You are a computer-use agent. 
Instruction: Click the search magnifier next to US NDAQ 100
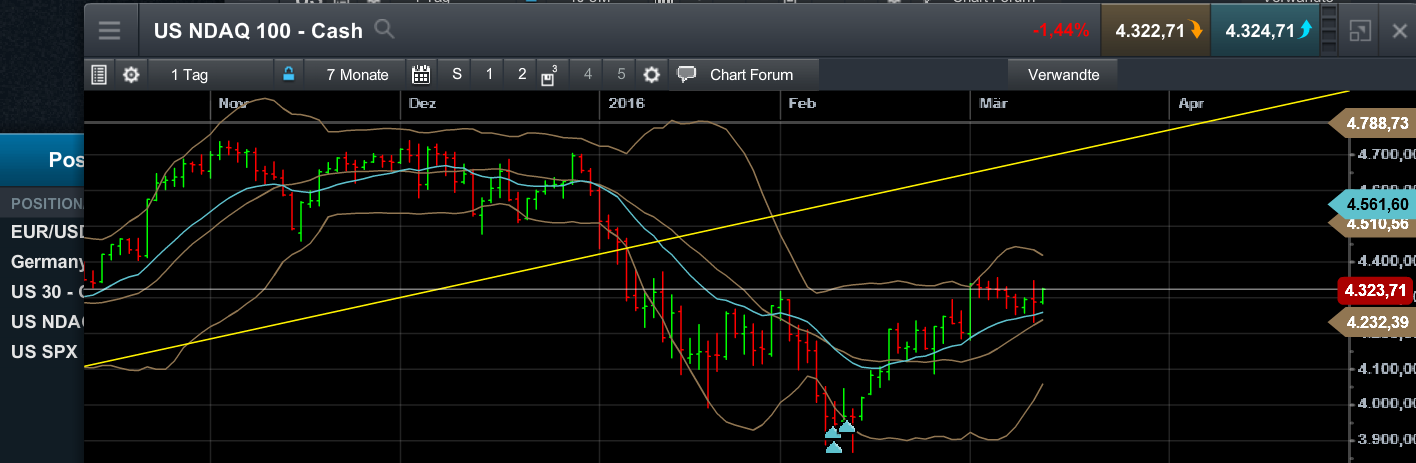click(384, 29)
